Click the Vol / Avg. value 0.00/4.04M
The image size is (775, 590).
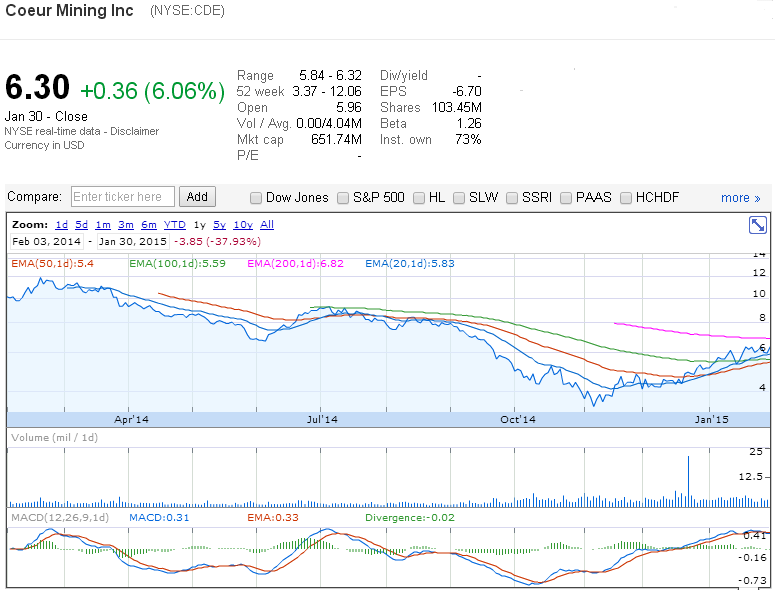[329, 124]
